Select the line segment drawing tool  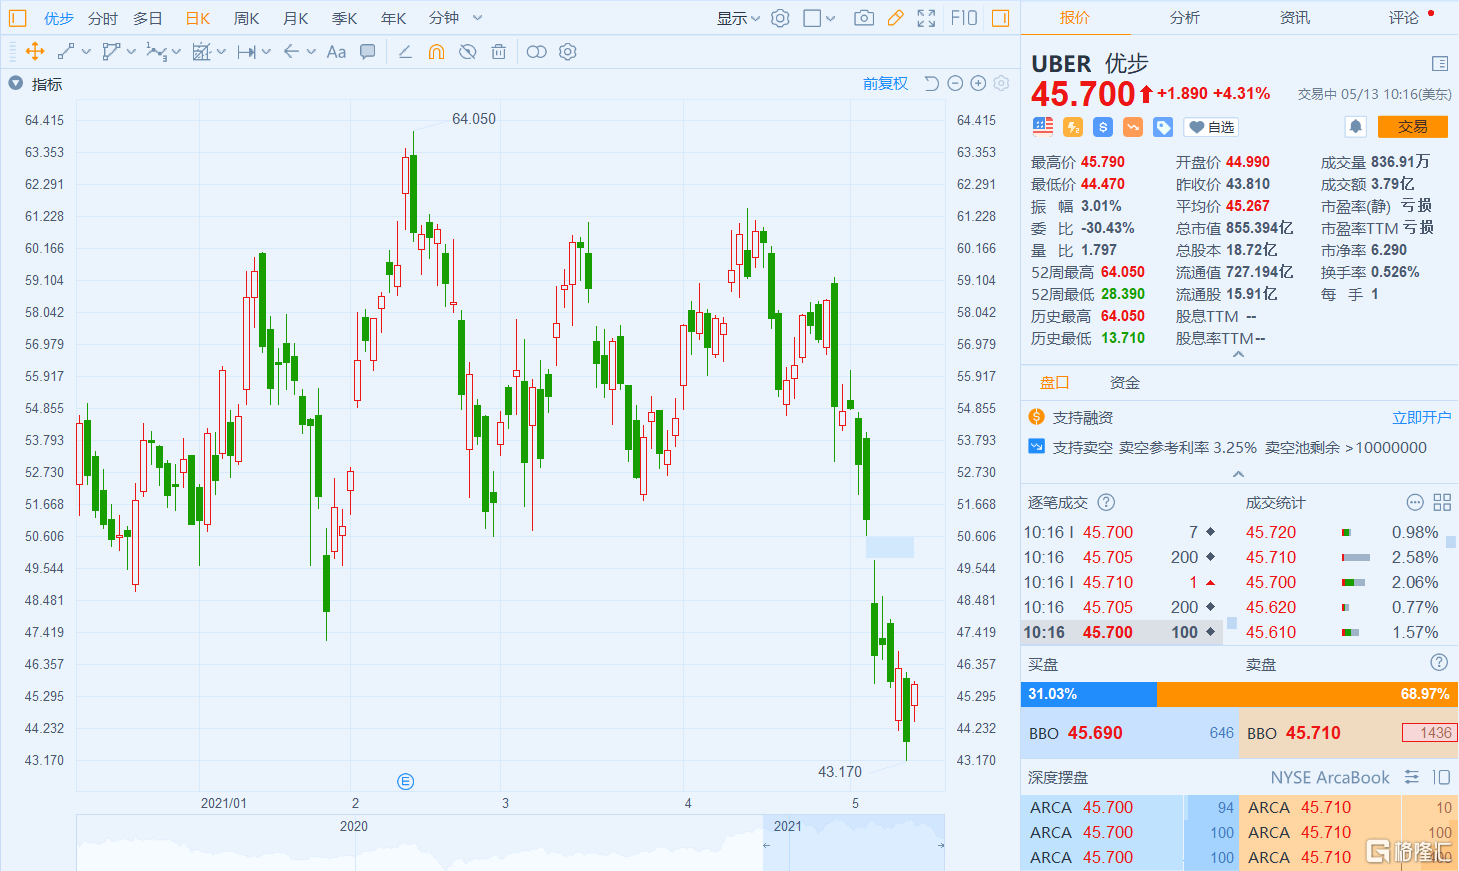(x=66, y=52)
